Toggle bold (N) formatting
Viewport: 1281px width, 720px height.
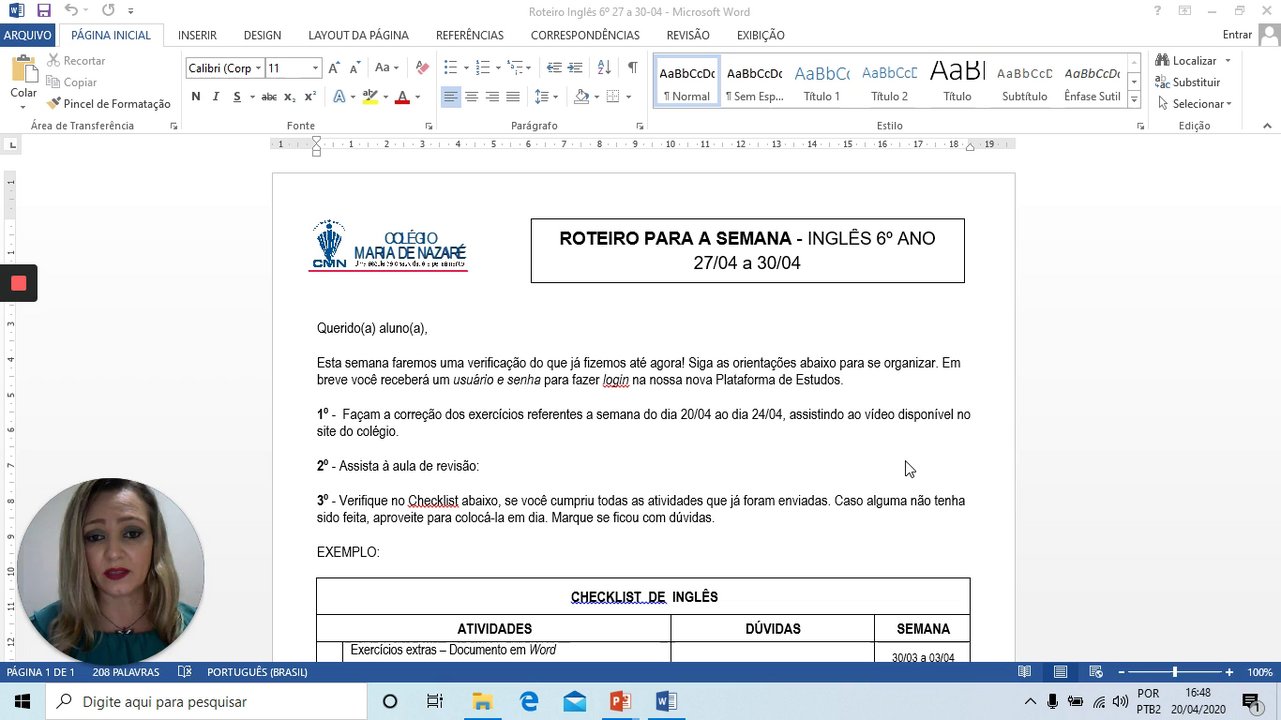(x=196, y=97)
